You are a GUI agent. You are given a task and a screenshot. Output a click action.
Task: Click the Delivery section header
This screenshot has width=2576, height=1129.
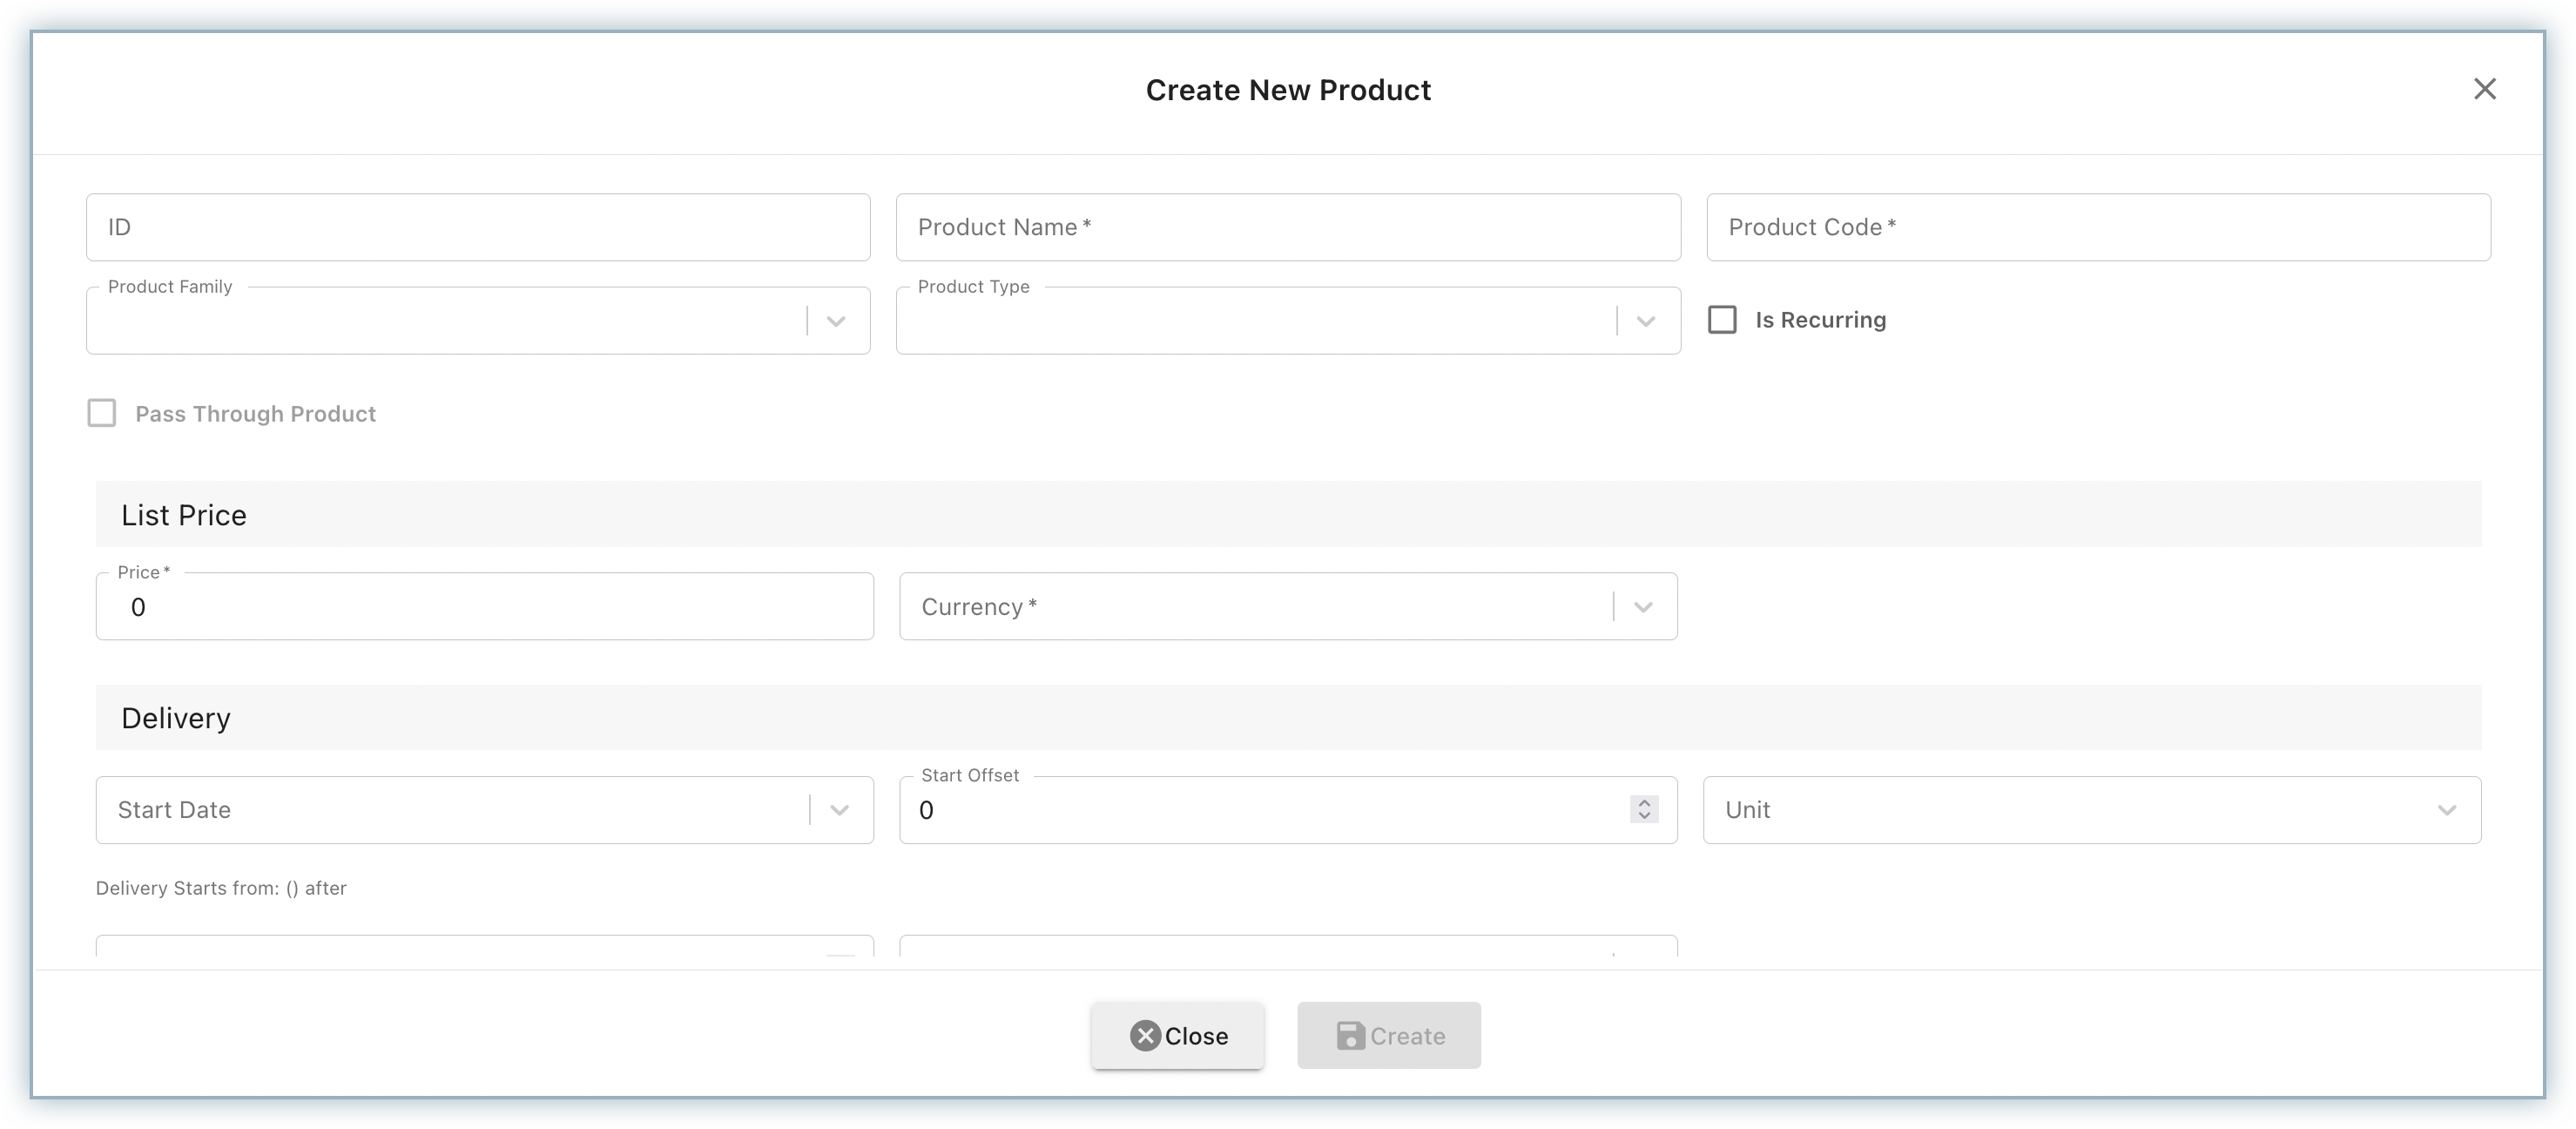click(x=176, y=718)
